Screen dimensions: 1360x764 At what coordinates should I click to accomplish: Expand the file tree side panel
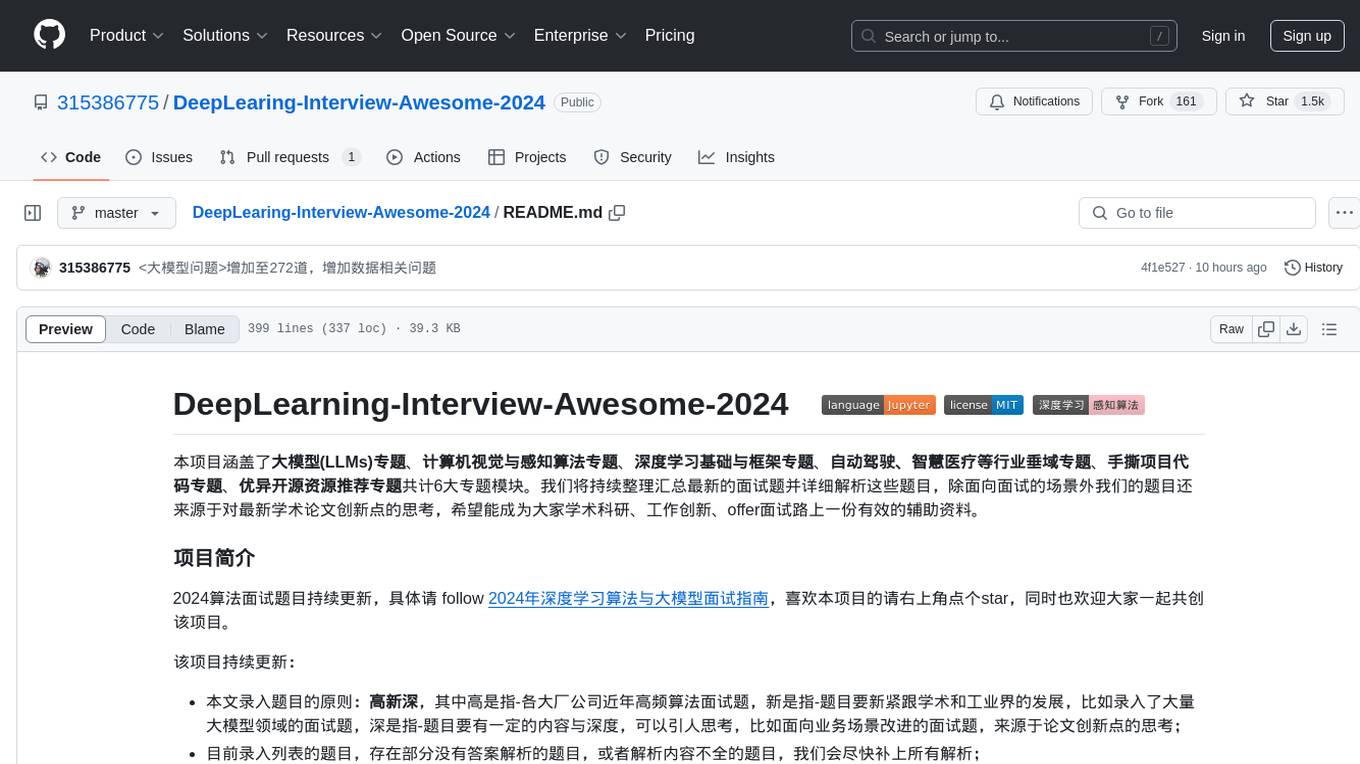pyautogui.click(x=33, y=213)
